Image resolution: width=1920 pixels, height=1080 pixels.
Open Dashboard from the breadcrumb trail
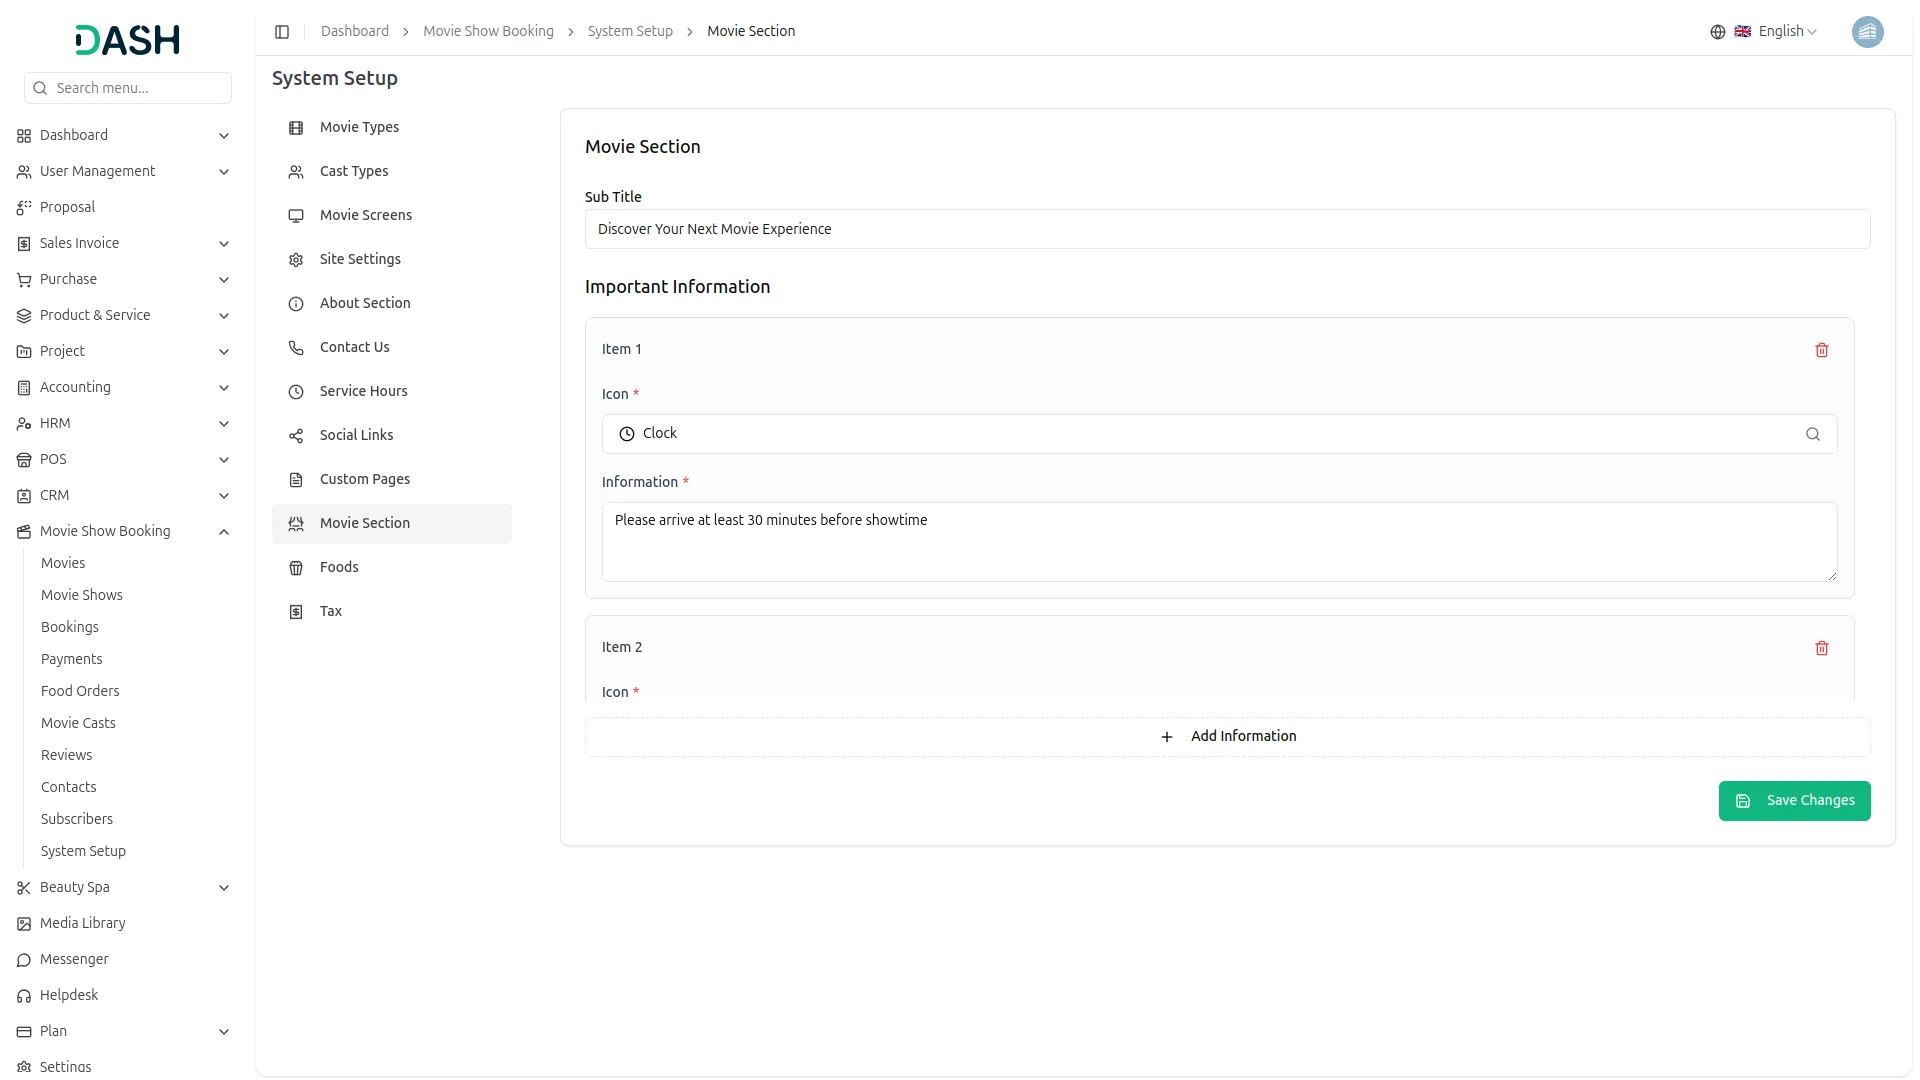click(x=354, y=31)
